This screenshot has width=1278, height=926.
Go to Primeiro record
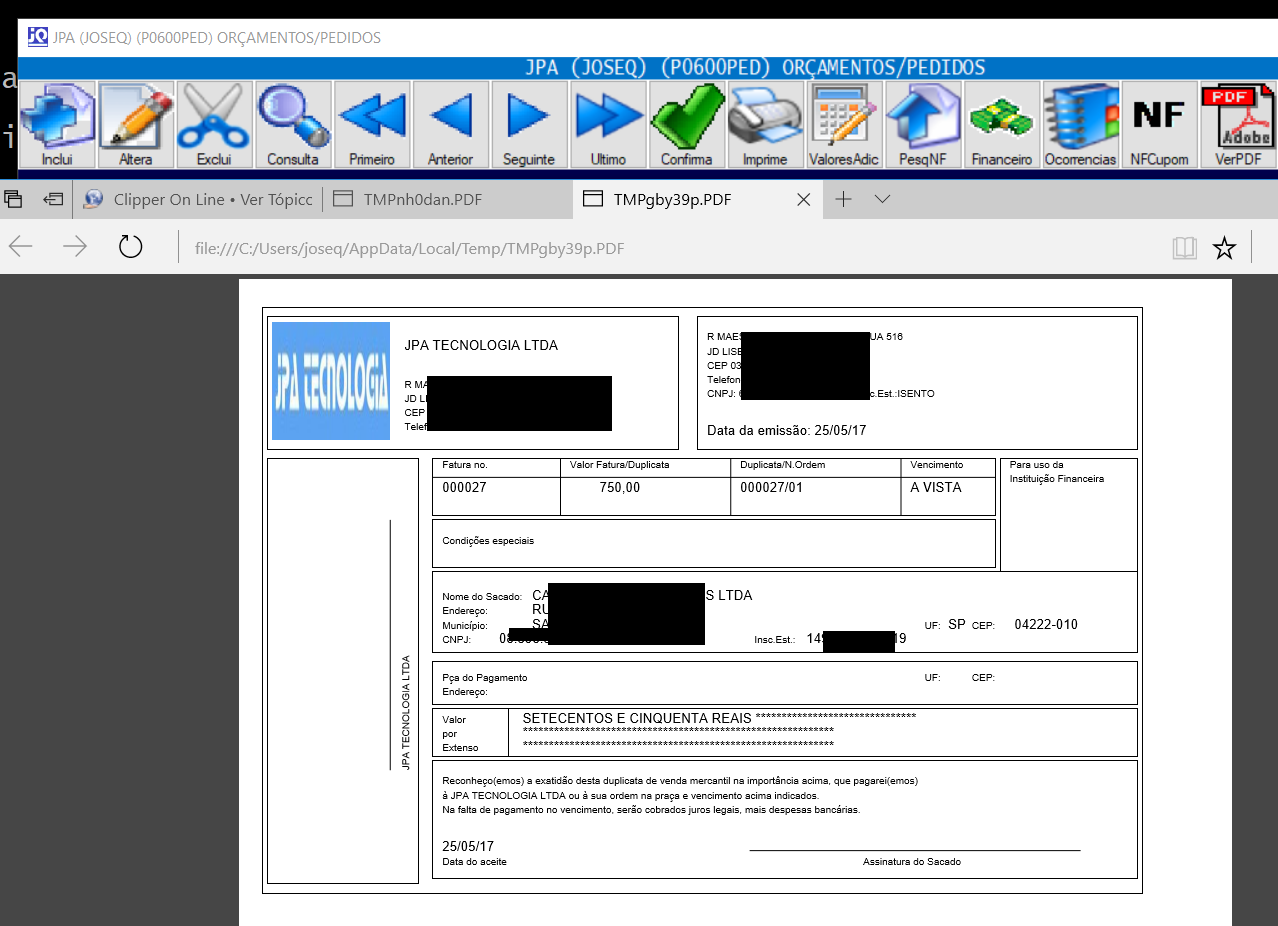[372, 124]
